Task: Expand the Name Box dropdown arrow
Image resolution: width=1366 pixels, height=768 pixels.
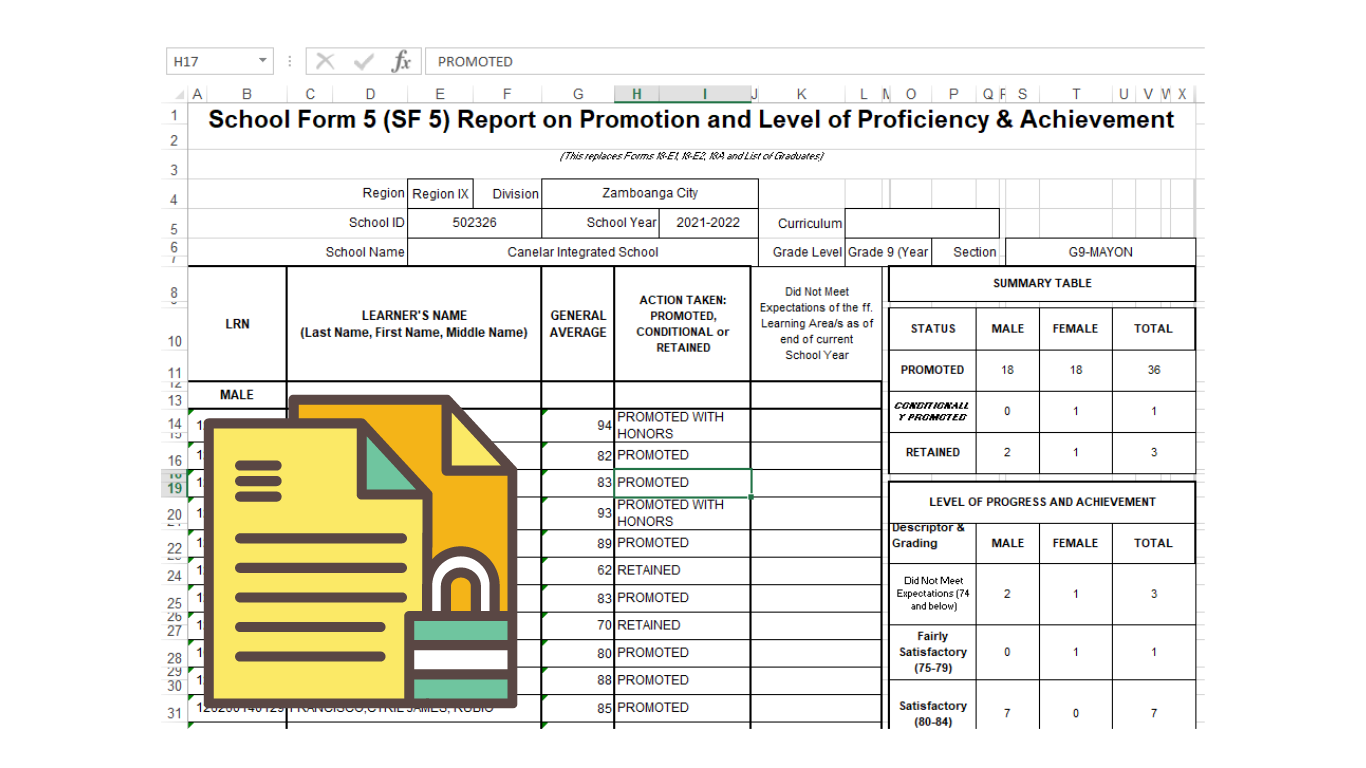Action: point(263,61)
